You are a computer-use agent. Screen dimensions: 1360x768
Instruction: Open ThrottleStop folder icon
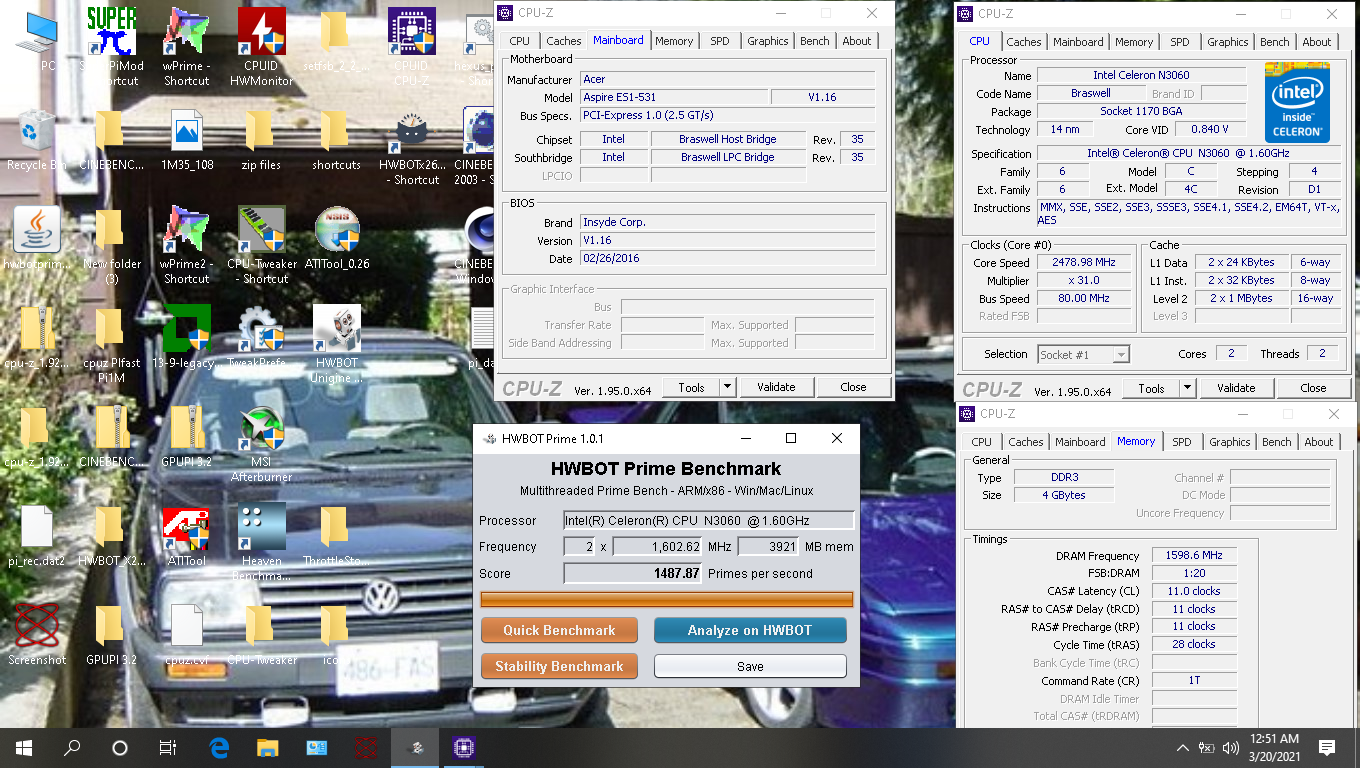[x=336, y=535]
